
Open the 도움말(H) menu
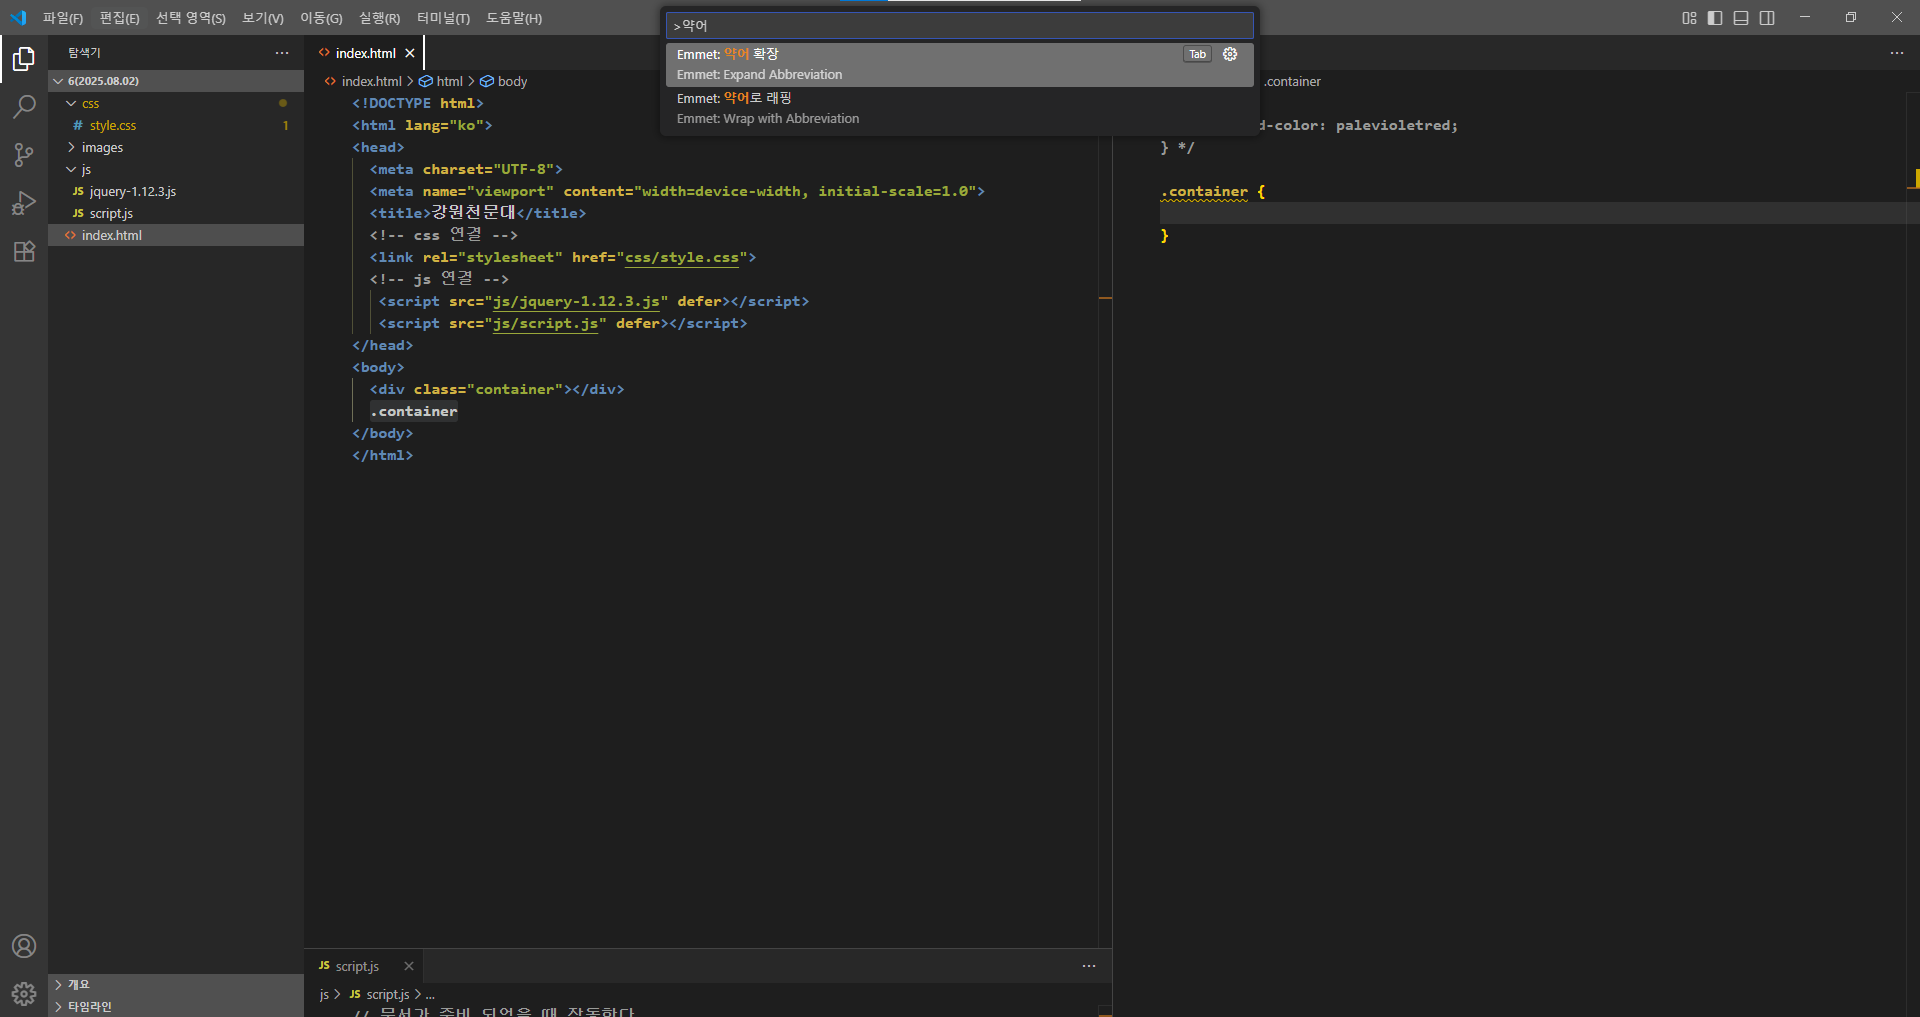(x=514, y=18)
